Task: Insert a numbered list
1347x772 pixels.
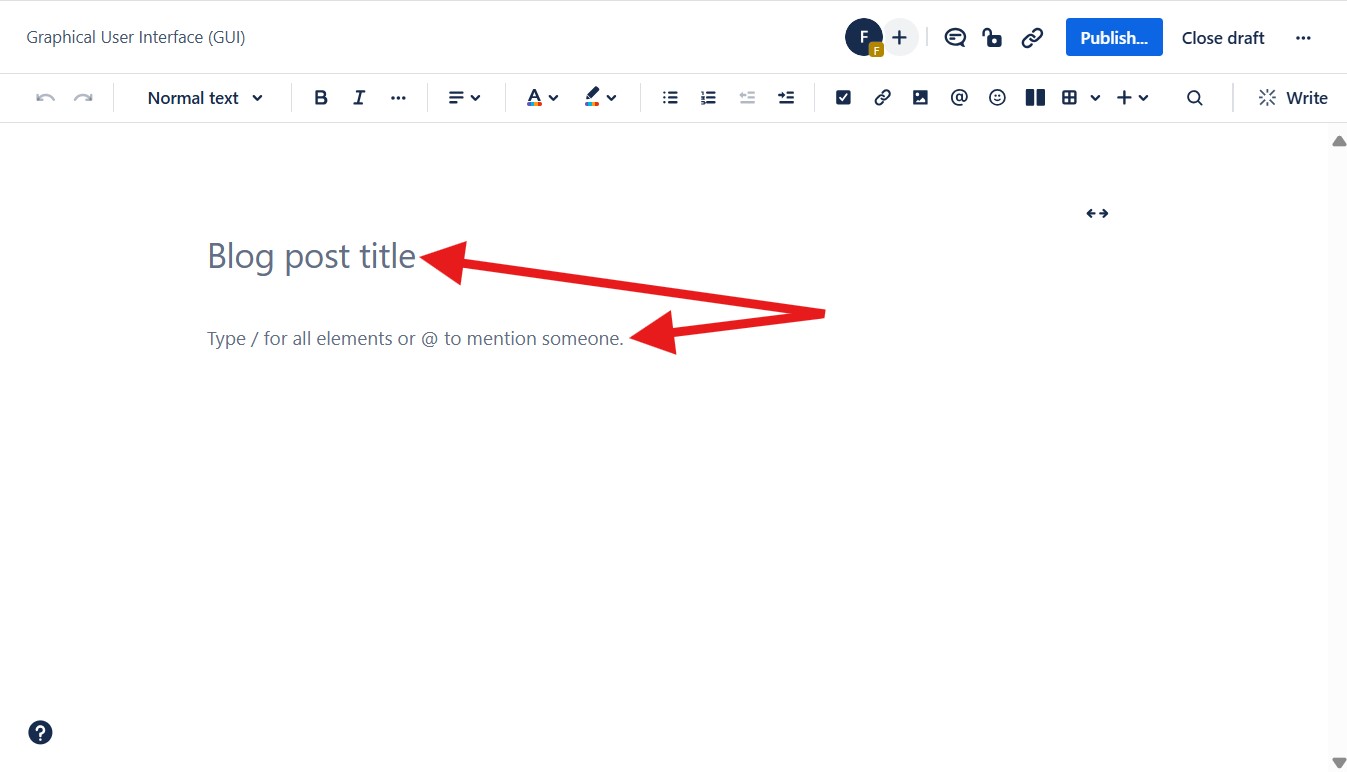Action: coord(708,98)
